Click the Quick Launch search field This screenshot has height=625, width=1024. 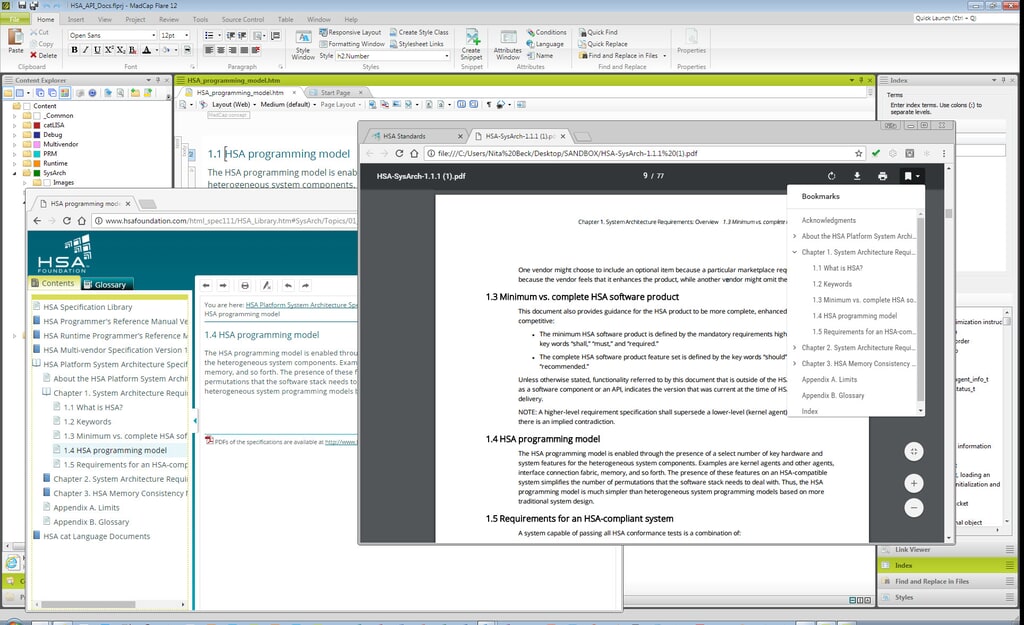(965, 18)
